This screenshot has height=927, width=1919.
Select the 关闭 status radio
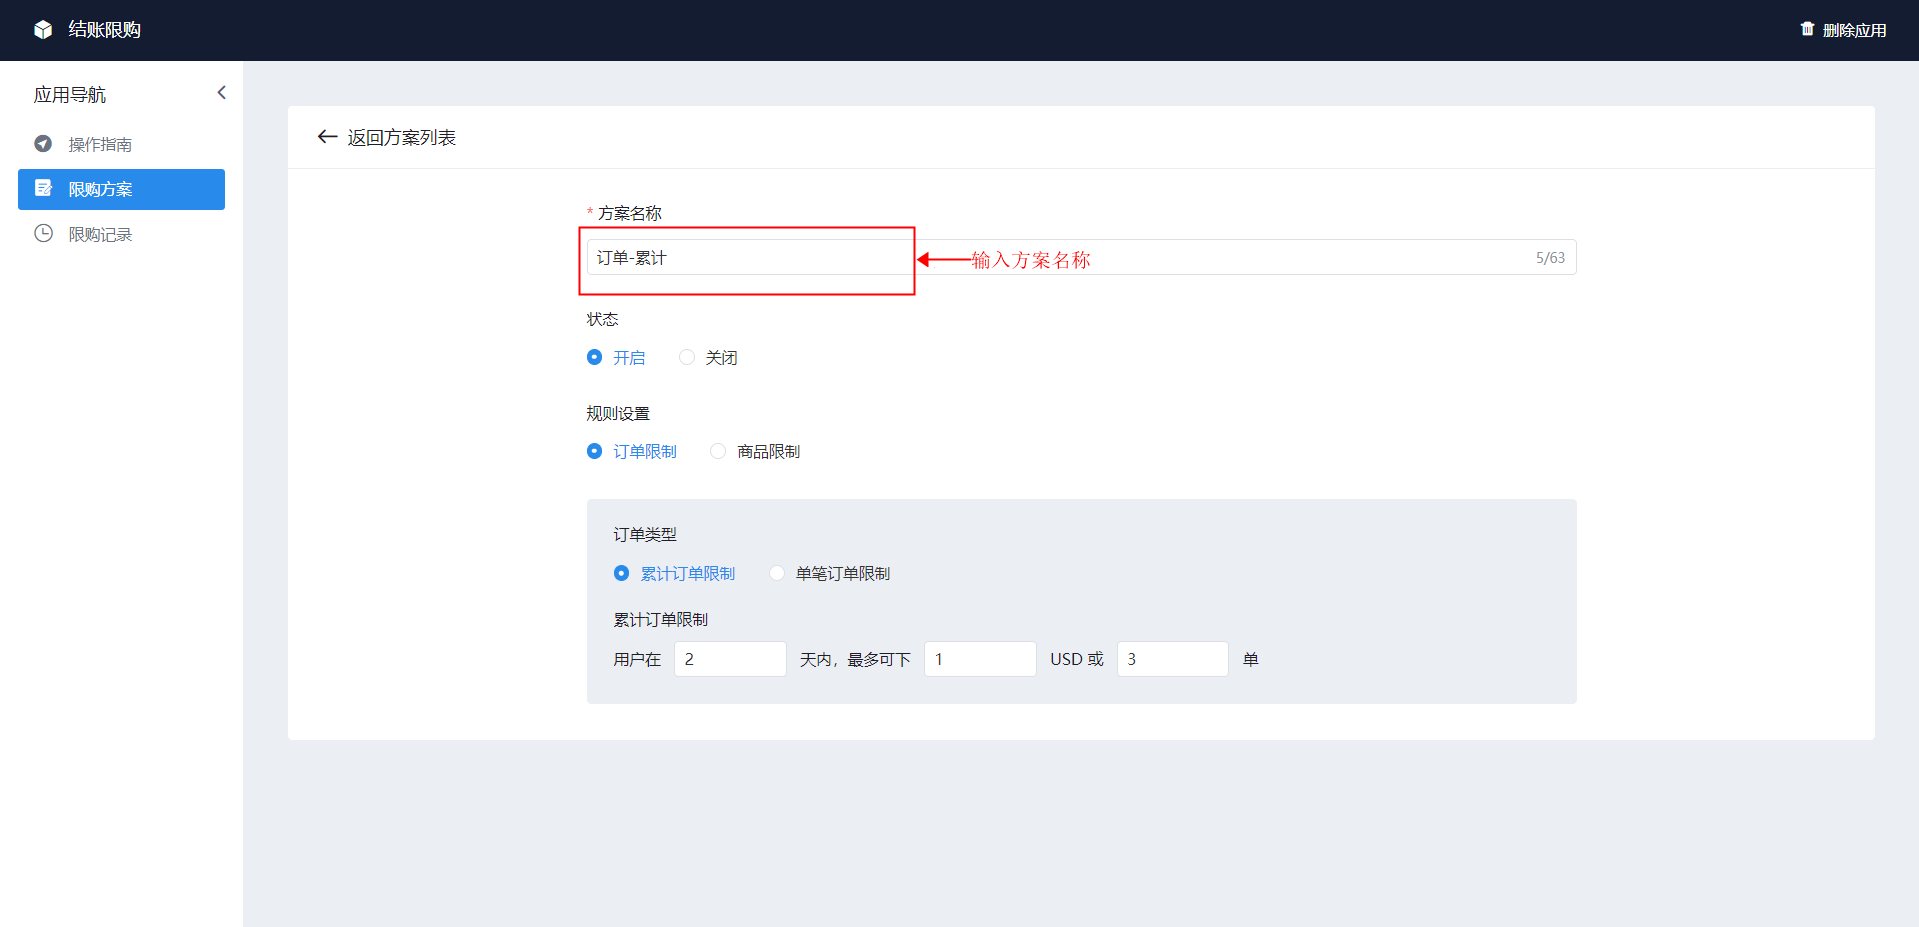[686, 357]
